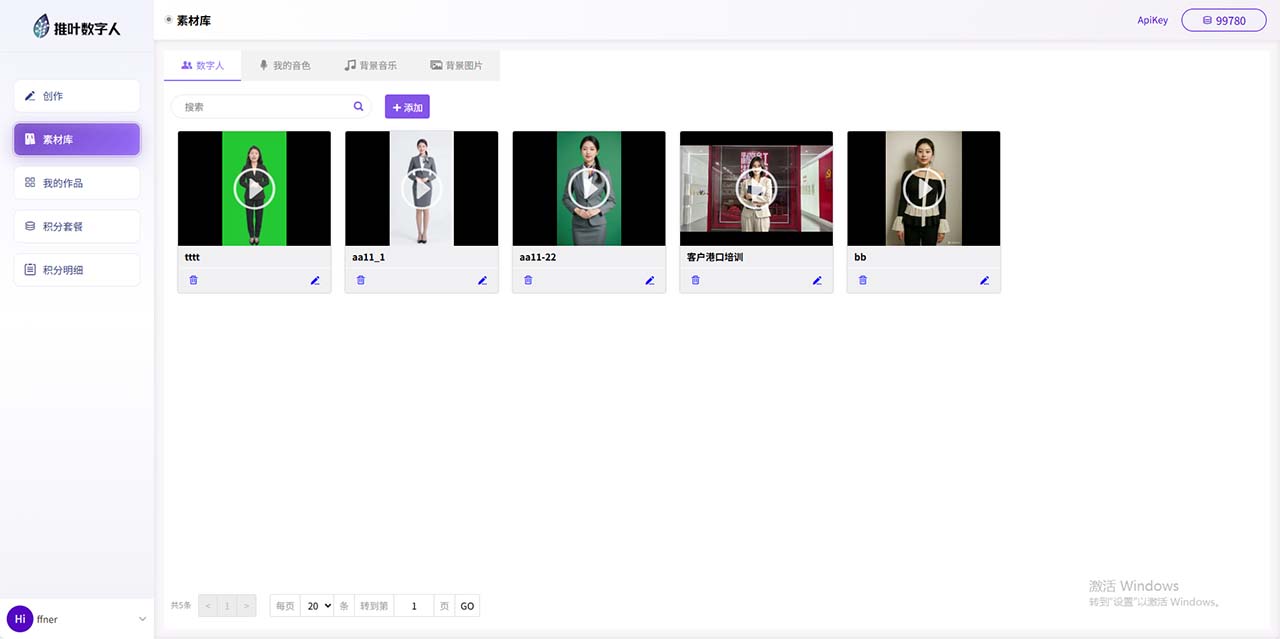Select the 背景图片 tab

coord(457,66)
